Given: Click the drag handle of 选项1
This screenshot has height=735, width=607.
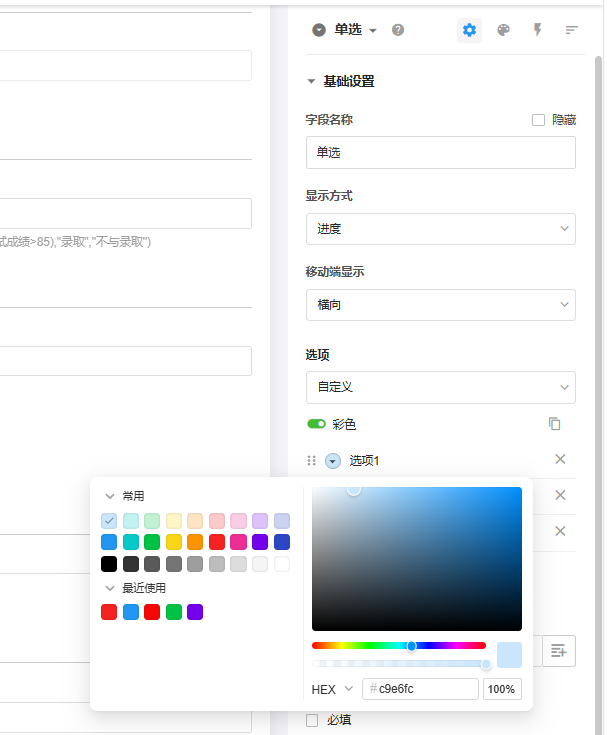Looking at the screenshot, I should [x=311, y=461].
